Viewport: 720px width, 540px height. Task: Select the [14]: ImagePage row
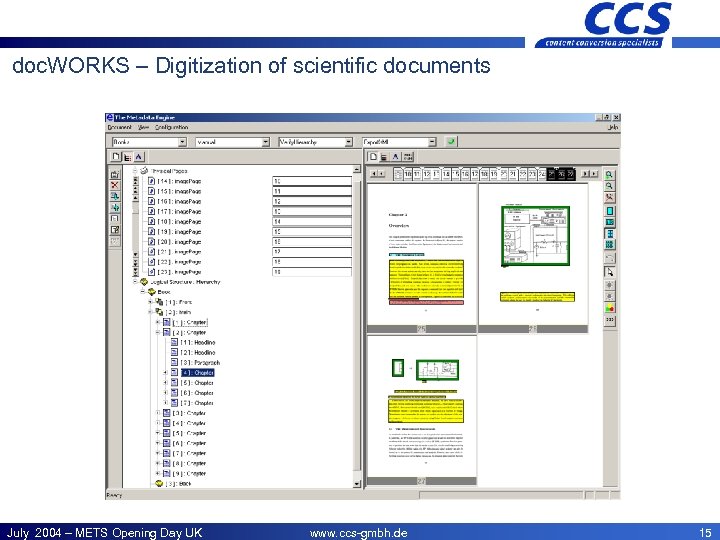(175, 181)
